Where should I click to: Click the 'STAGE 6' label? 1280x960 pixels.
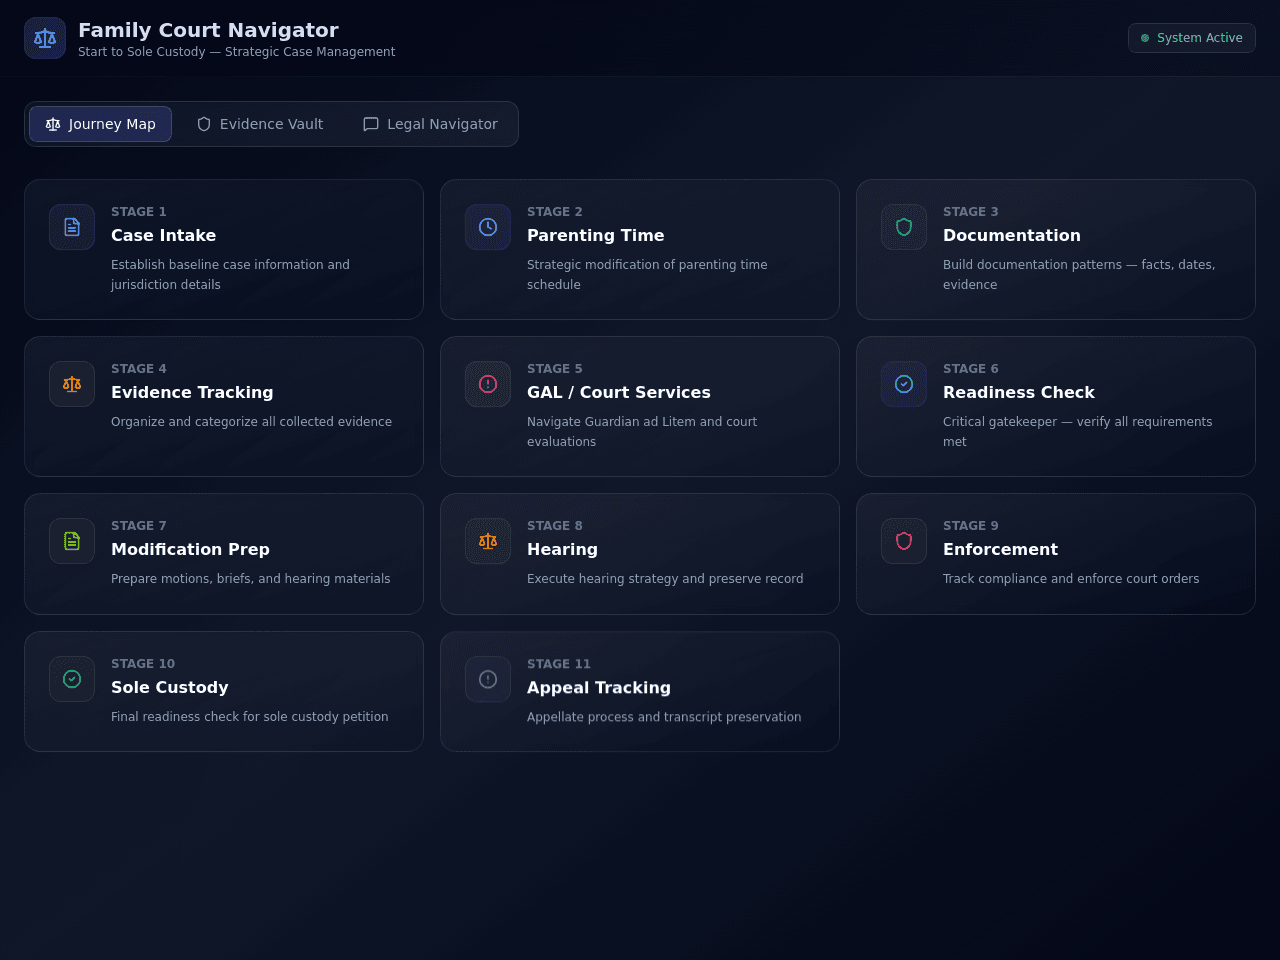[970, 369]
